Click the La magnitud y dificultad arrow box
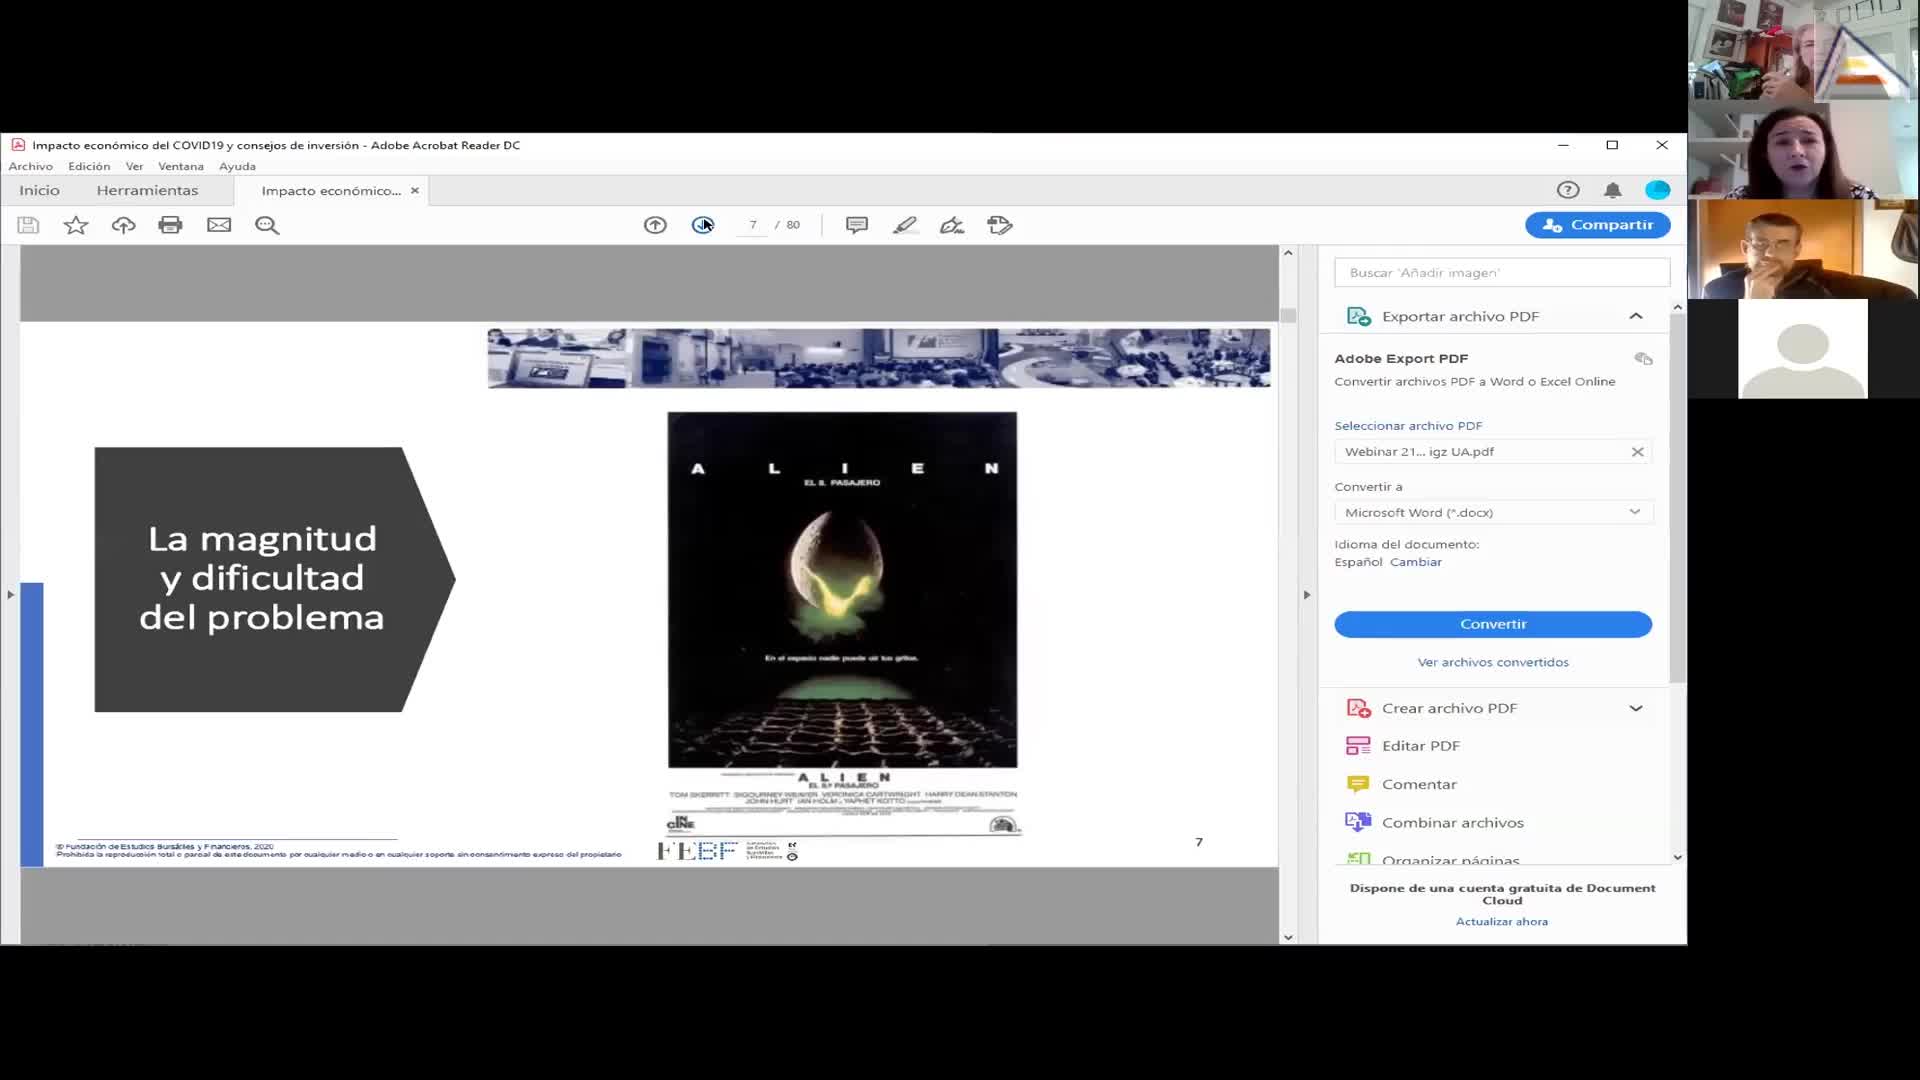1920x1080 pixels. pyautogui.click(x=274, y=579)
